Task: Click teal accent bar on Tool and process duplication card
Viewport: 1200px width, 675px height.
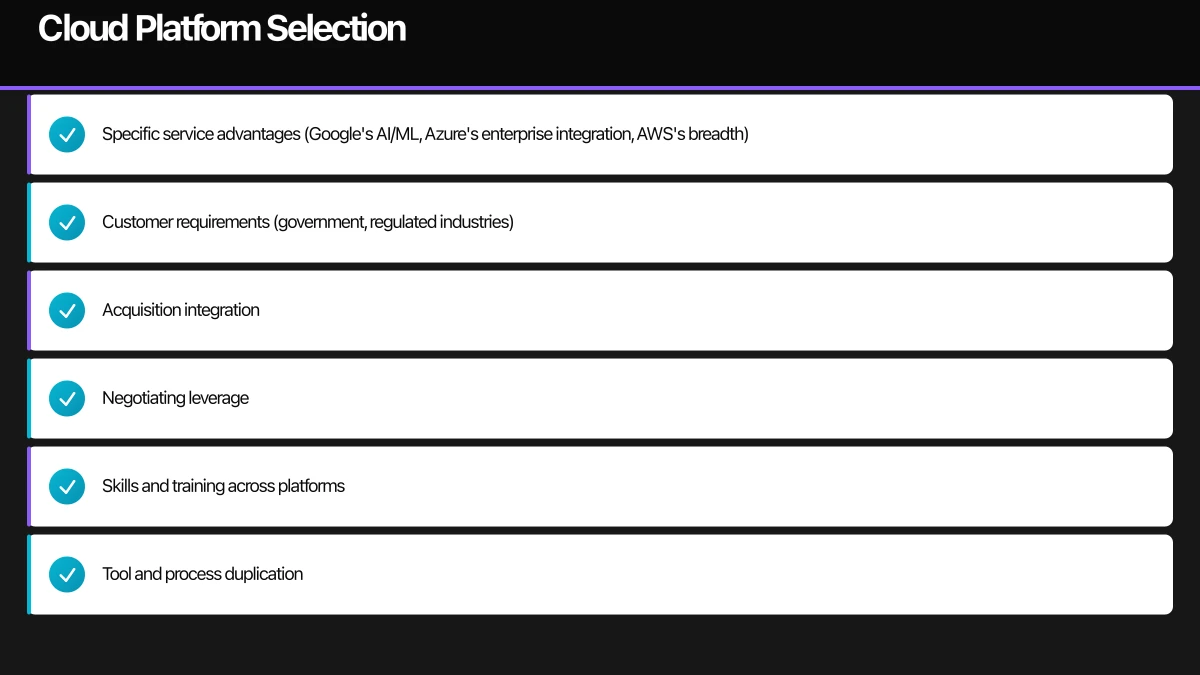Action: [29, 574]
